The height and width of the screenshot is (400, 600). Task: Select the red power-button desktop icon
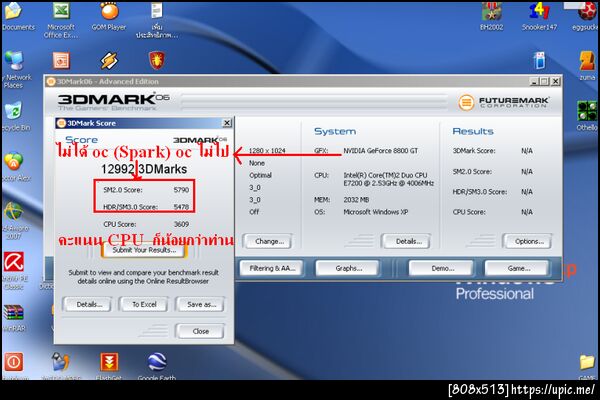[14, 362]
